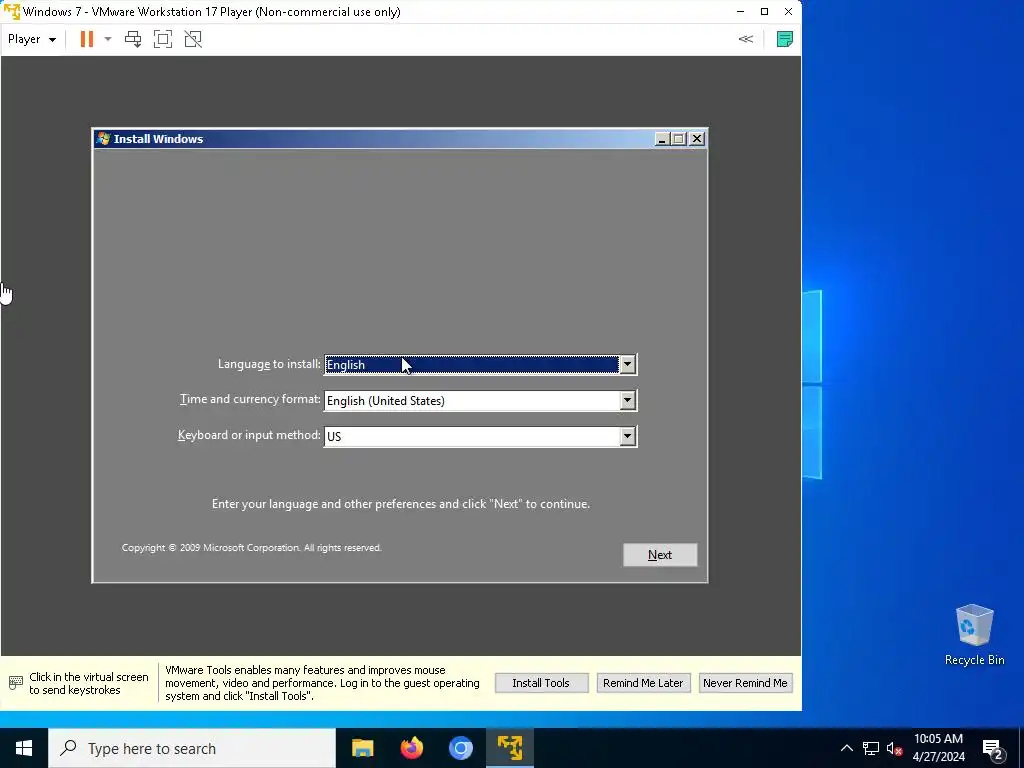The image size is (1024, 768).
Task: Expand the power options arrow beside pause
Action: [108, 39]
